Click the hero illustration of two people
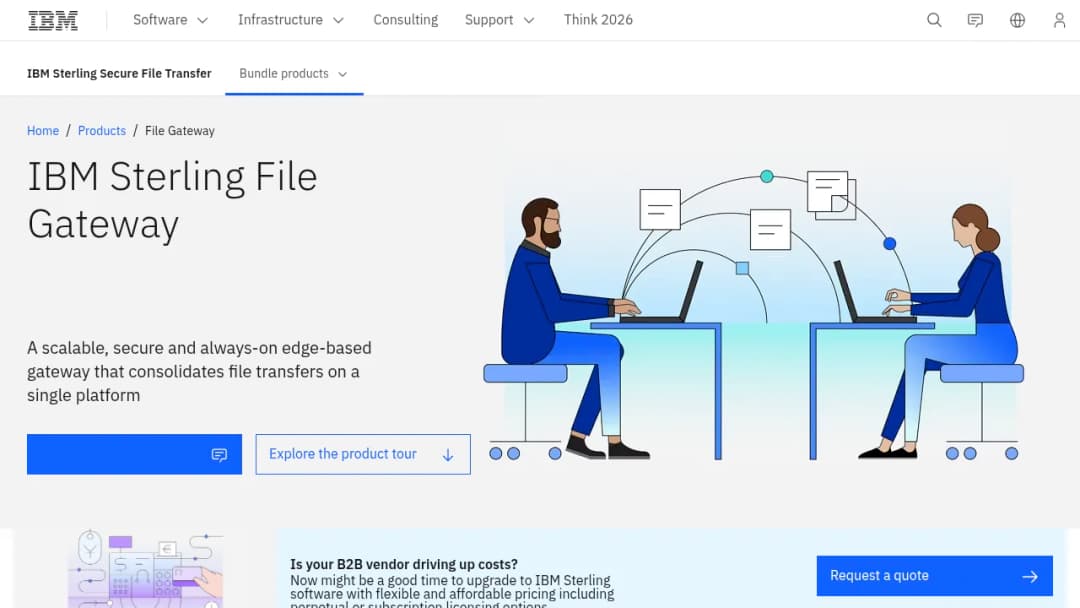Screen dimensions: 1080x608 (x=754, y=314)
